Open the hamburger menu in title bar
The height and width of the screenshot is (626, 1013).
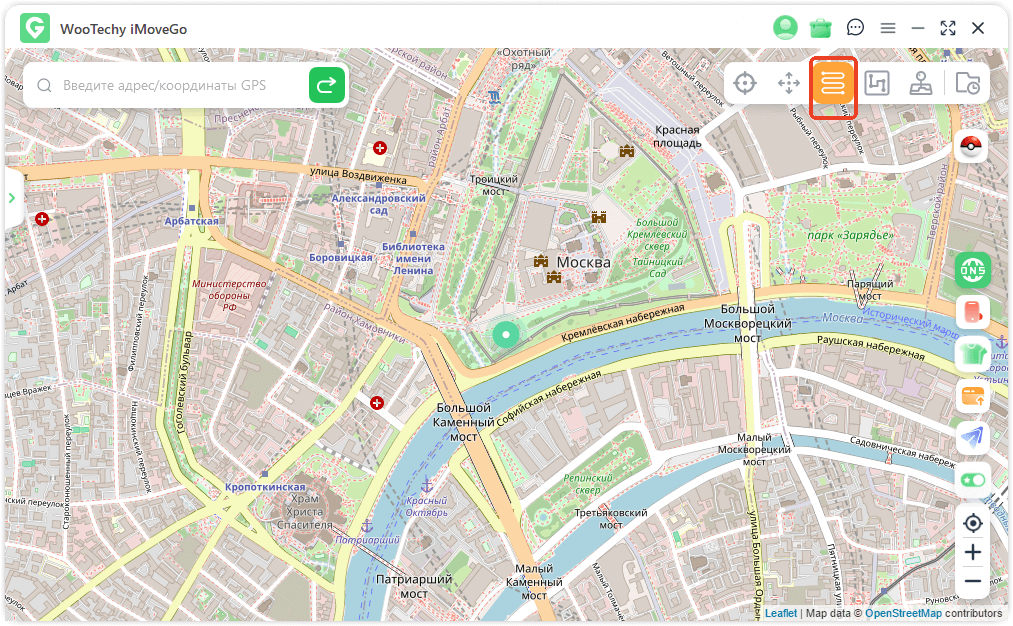pyautogui.click(x=887, y=28)
